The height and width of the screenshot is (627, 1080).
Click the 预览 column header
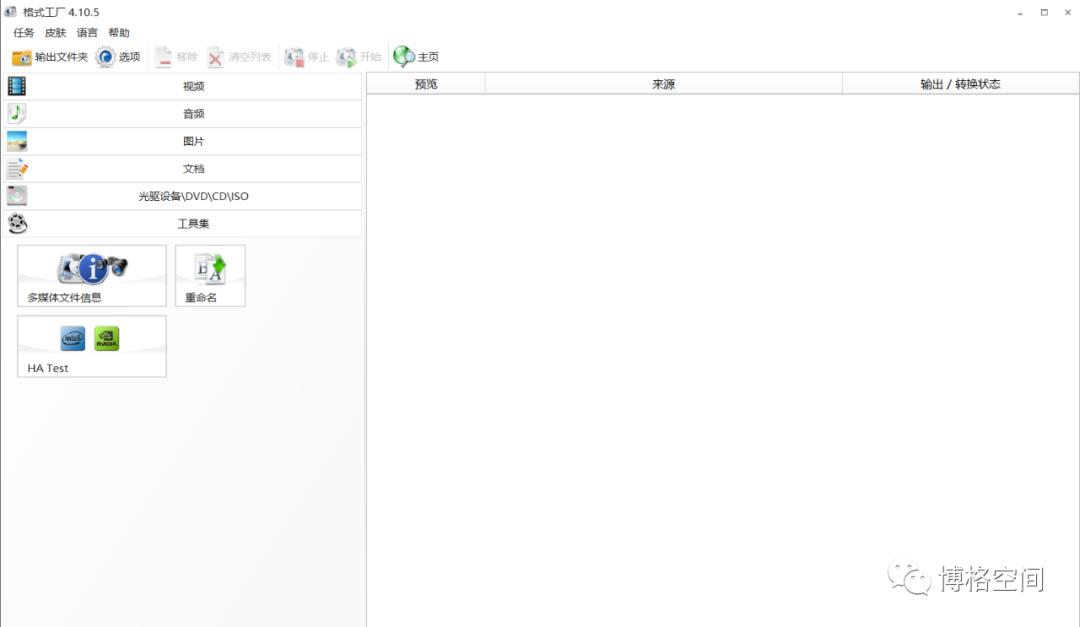[426, 84]
